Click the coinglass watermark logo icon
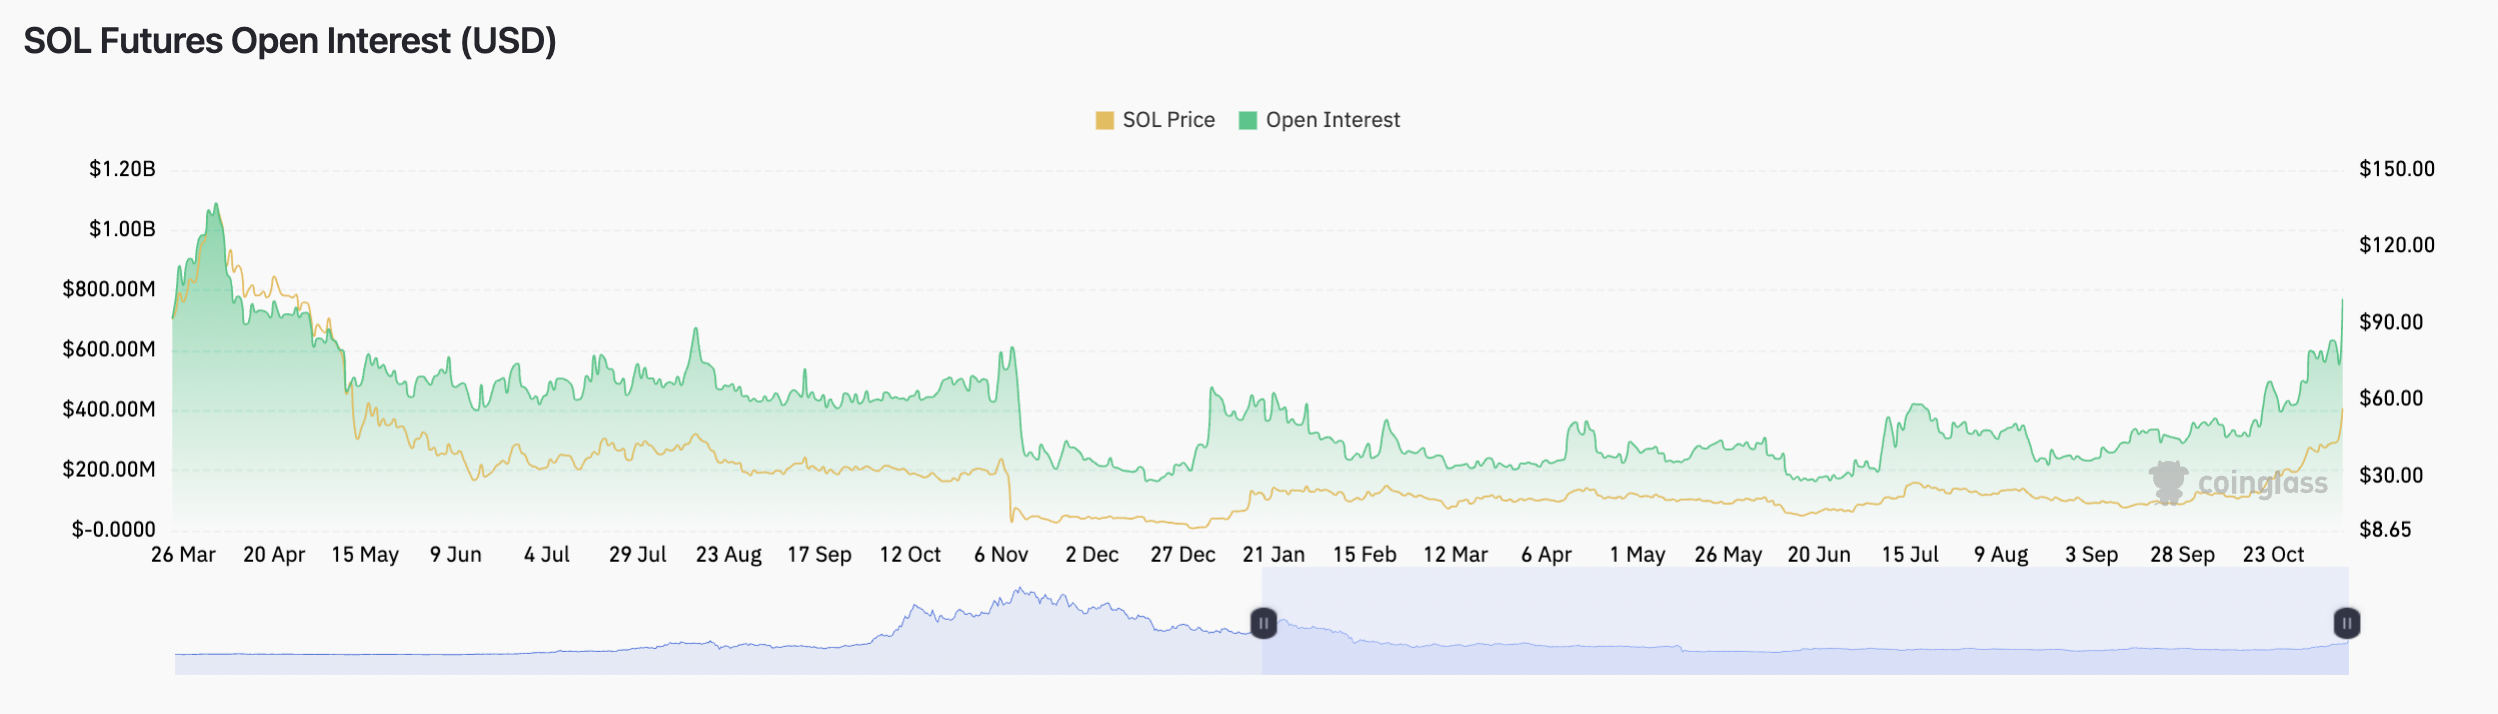2498x714 pixels. [2168, 482]
